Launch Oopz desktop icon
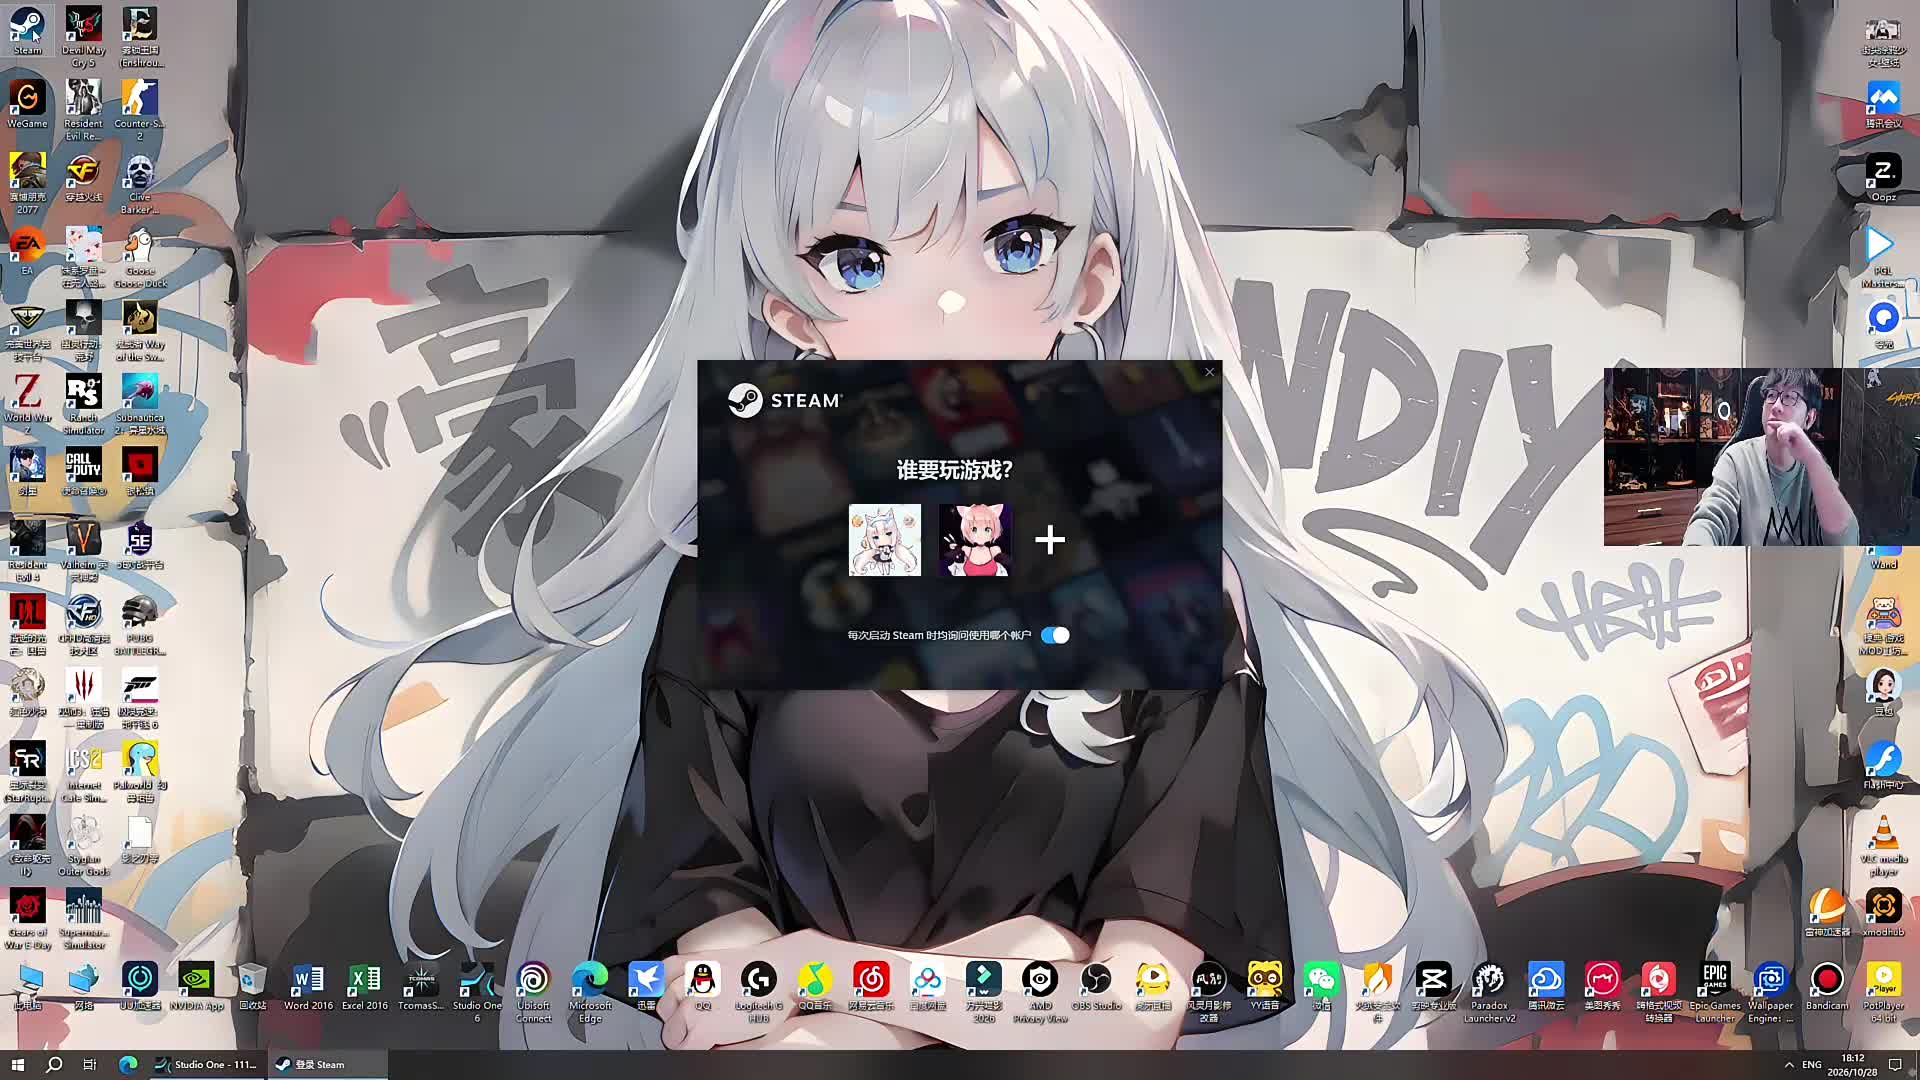This screenshot has height=1080, width=1920. (x=1883, y=177)
